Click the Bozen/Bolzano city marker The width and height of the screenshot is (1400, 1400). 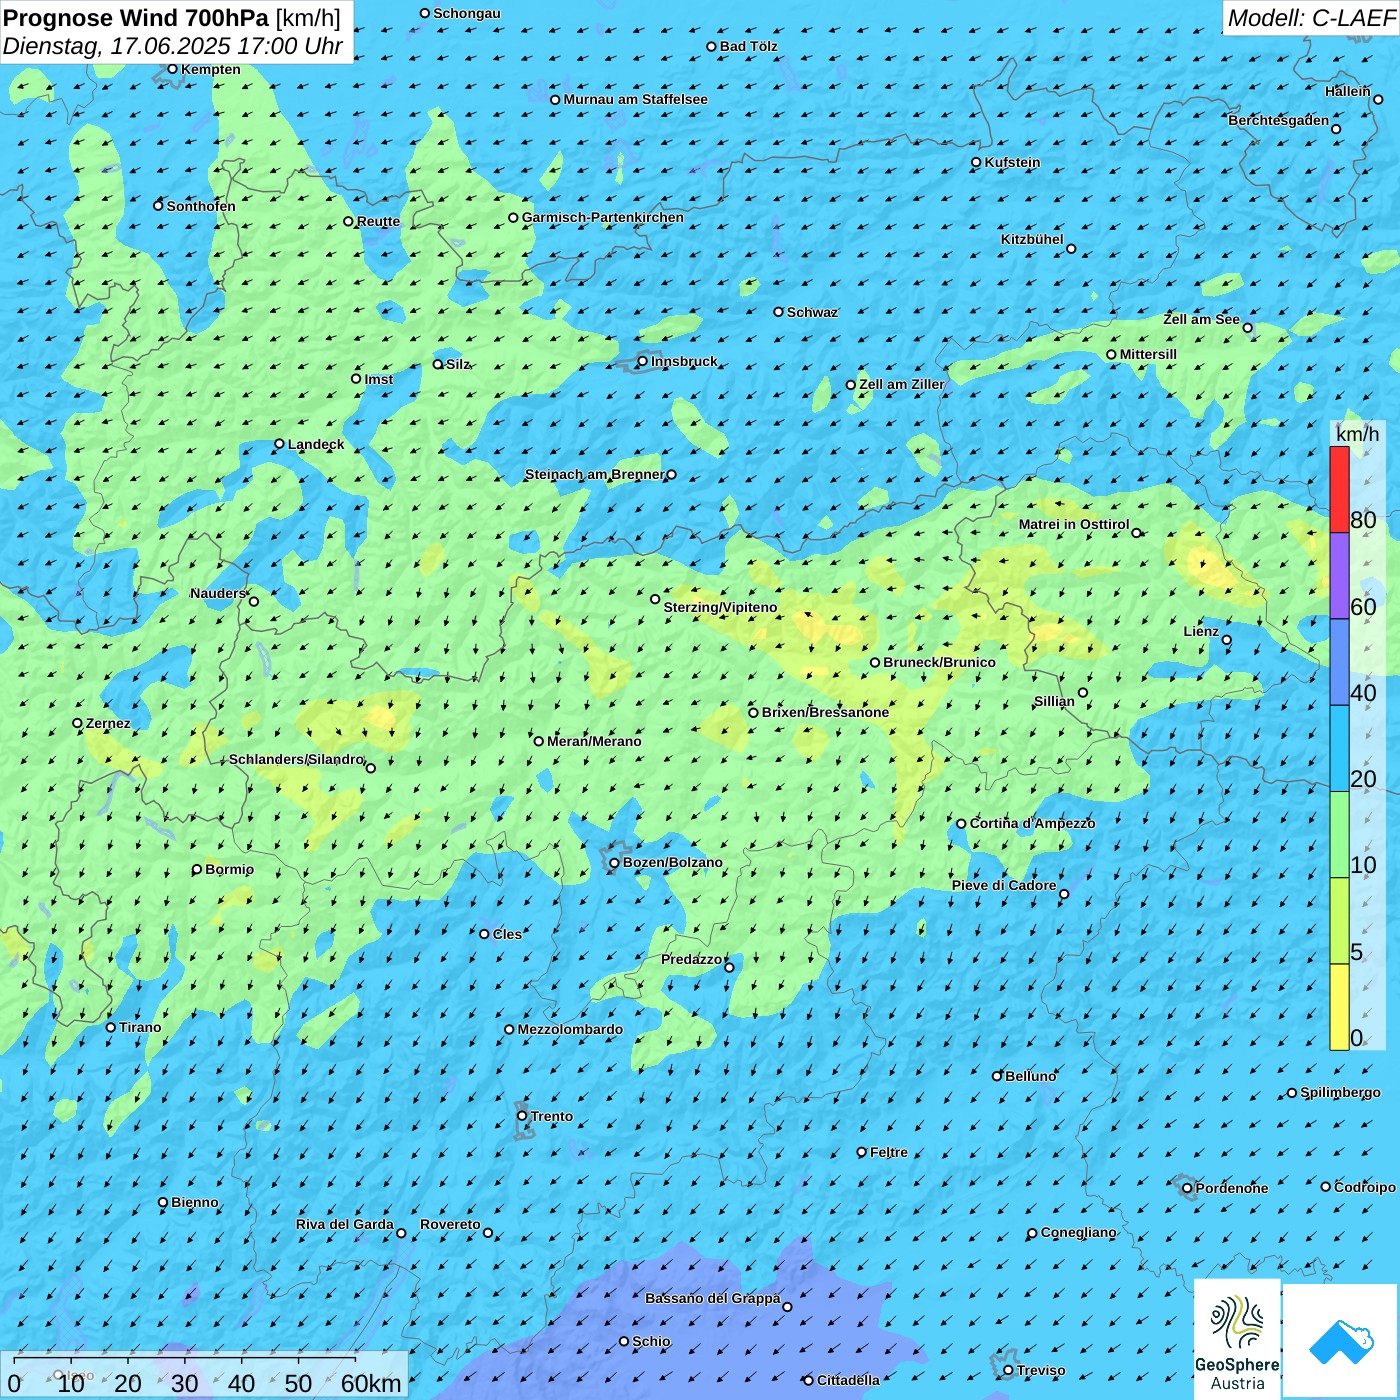tap(615, 863)
